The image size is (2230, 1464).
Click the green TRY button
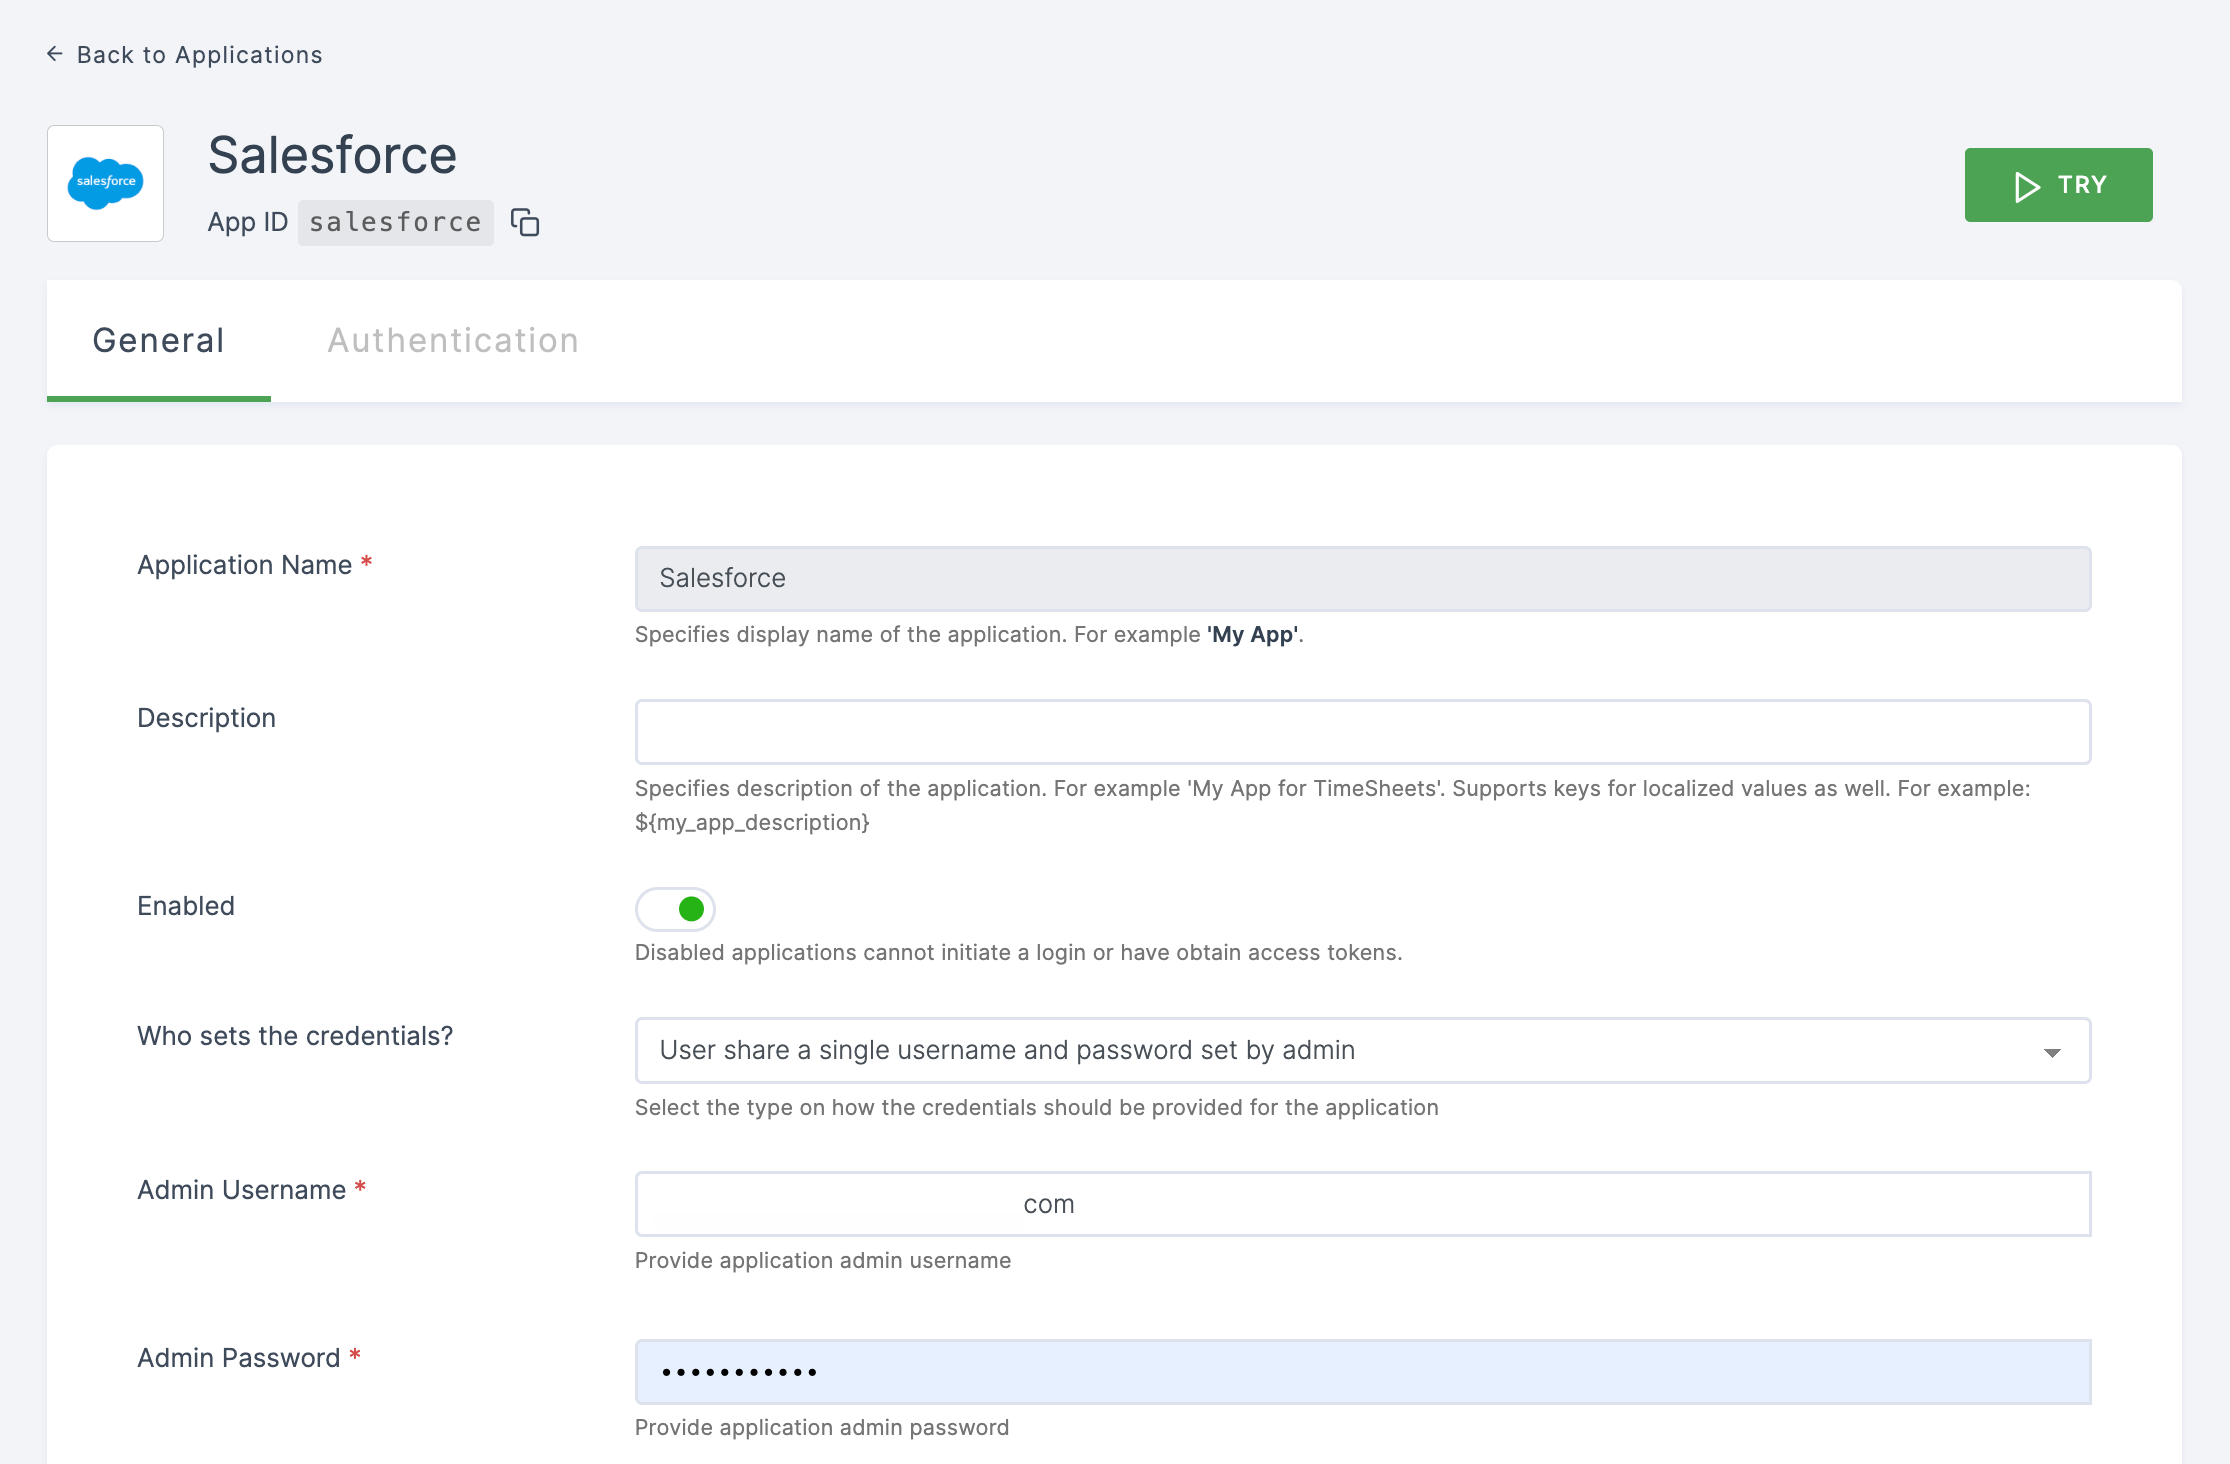pyautogui.click(x=2058, y=185)
